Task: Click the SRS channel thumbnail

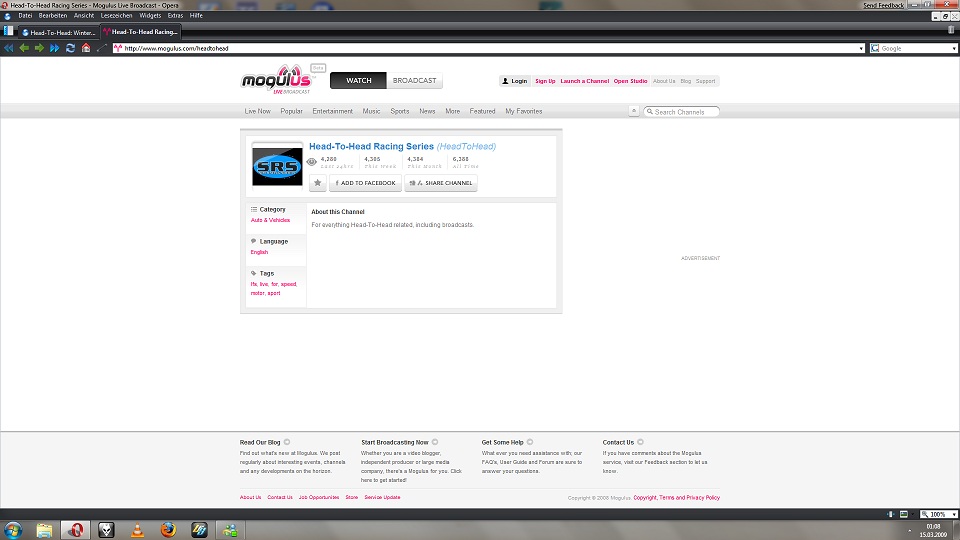Action: (x=277, y=167)
